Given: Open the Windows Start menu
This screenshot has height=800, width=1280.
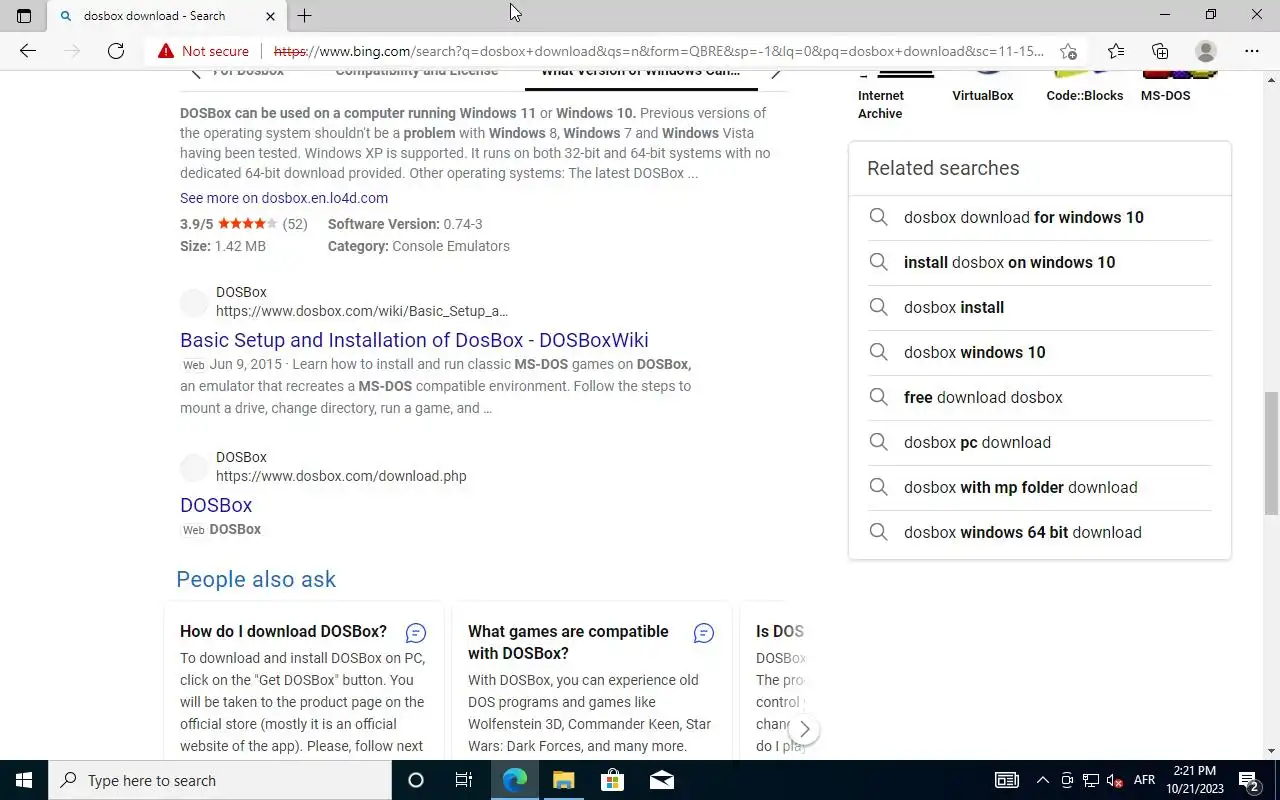Looking at the screenshot, I should [24, 780].
